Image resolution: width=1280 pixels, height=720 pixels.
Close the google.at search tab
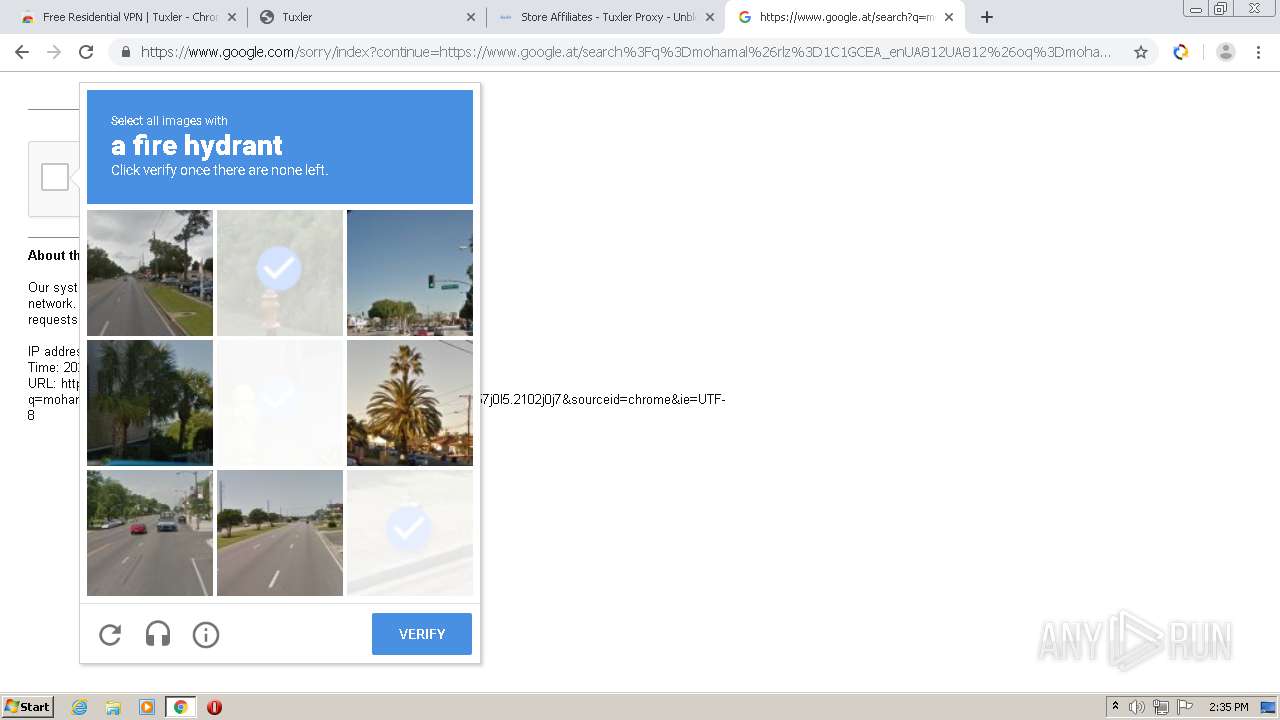point(949,17)
